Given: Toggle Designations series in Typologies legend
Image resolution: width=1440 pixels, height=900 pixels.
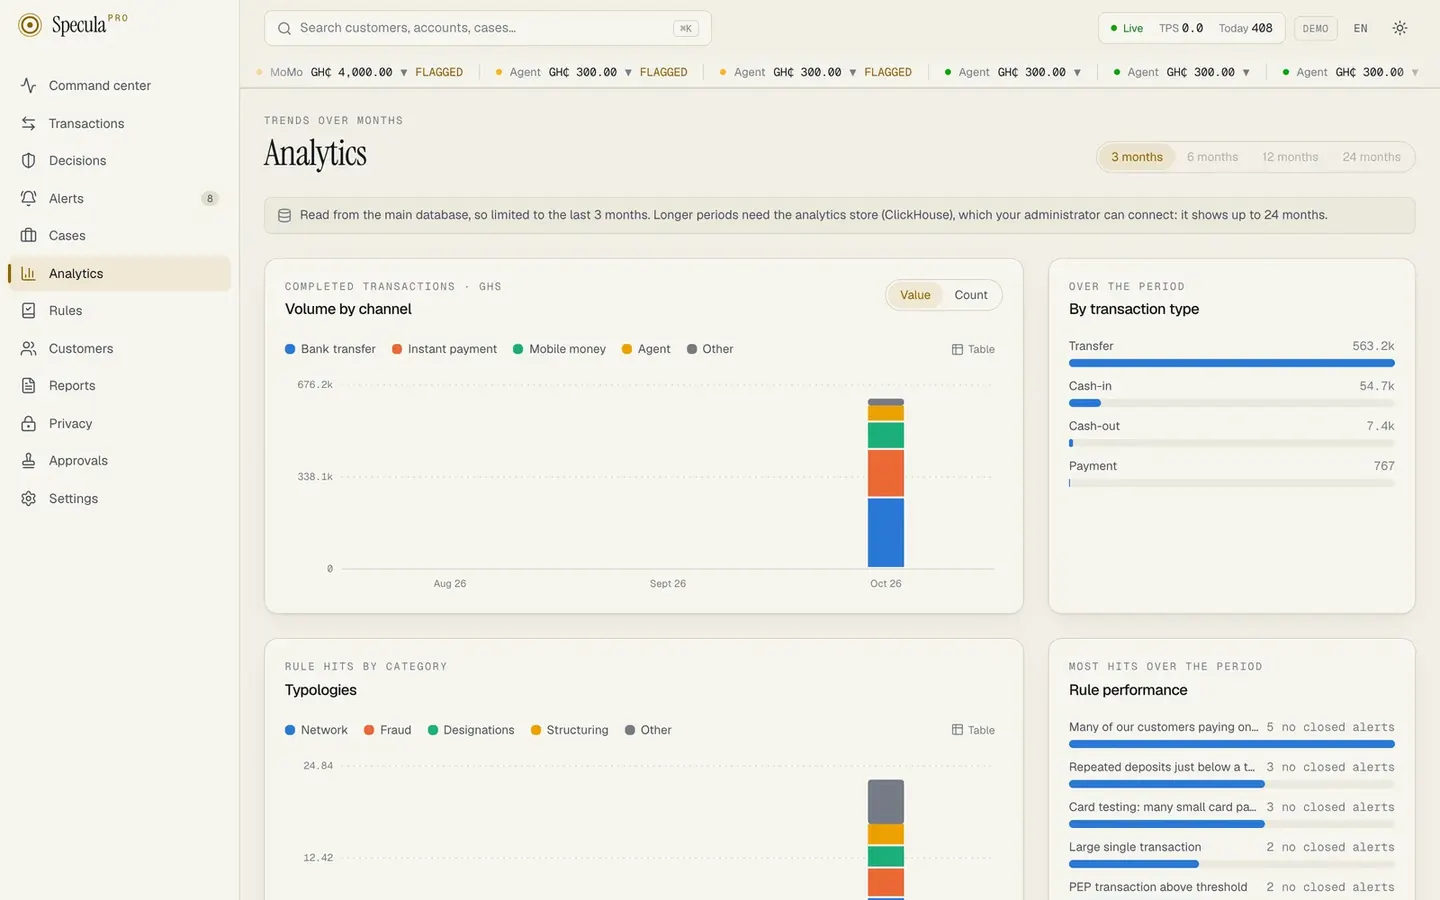Looking at the screenshot, I should (471, 730).
